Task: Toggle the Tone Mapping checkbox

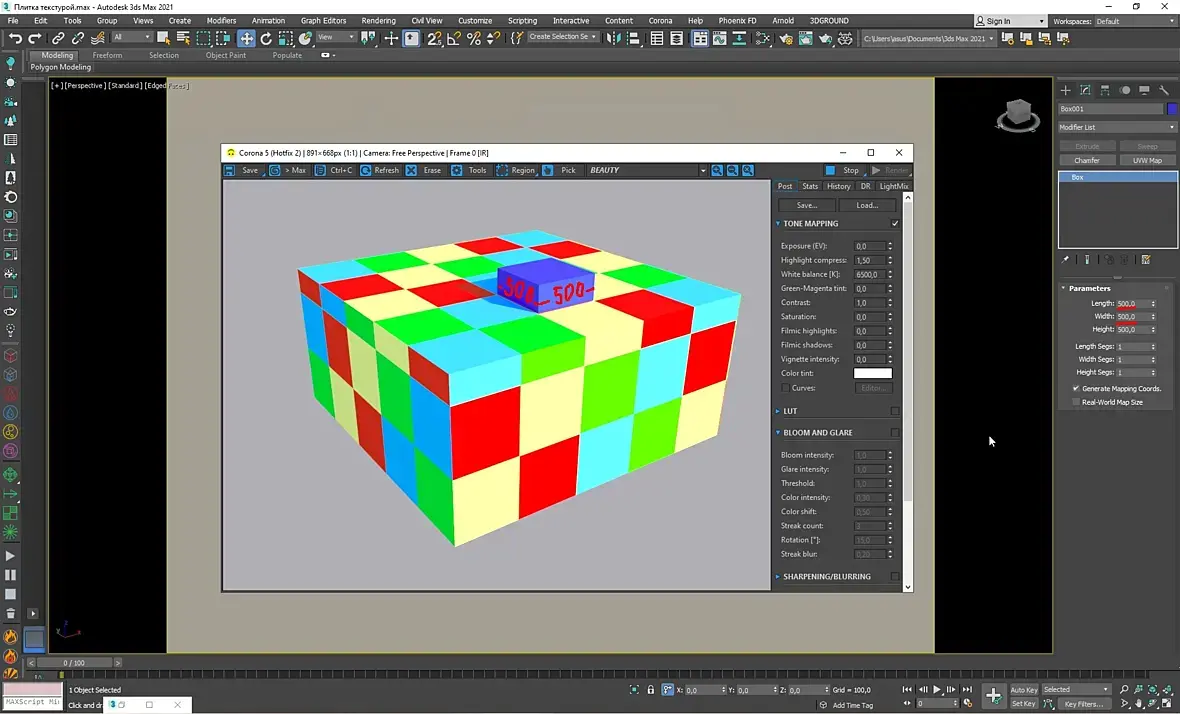Action: [895, 223]
